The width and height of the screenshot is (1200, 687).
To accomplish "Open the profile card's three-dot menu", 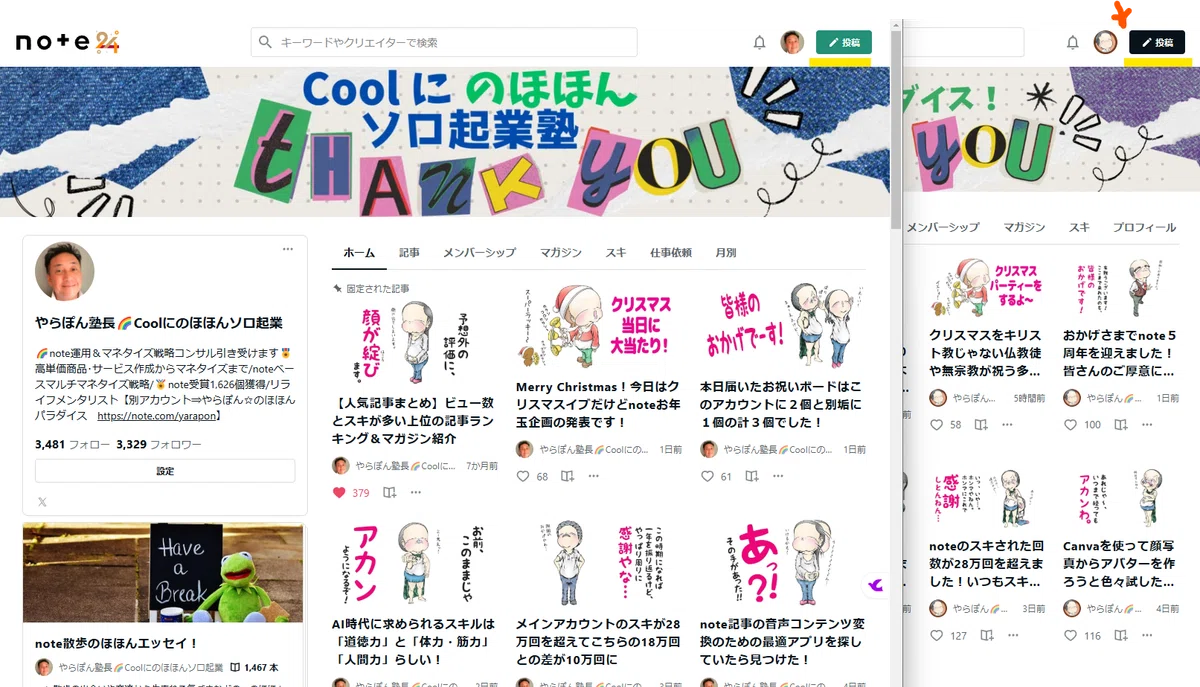I will tap(288, 249).
